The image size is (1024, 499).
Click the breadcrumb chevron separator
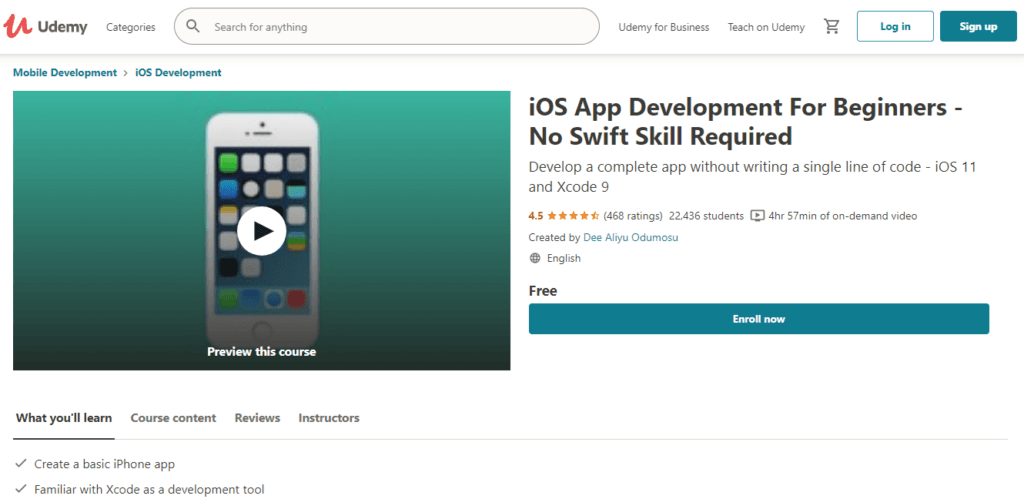coord(126,73)
